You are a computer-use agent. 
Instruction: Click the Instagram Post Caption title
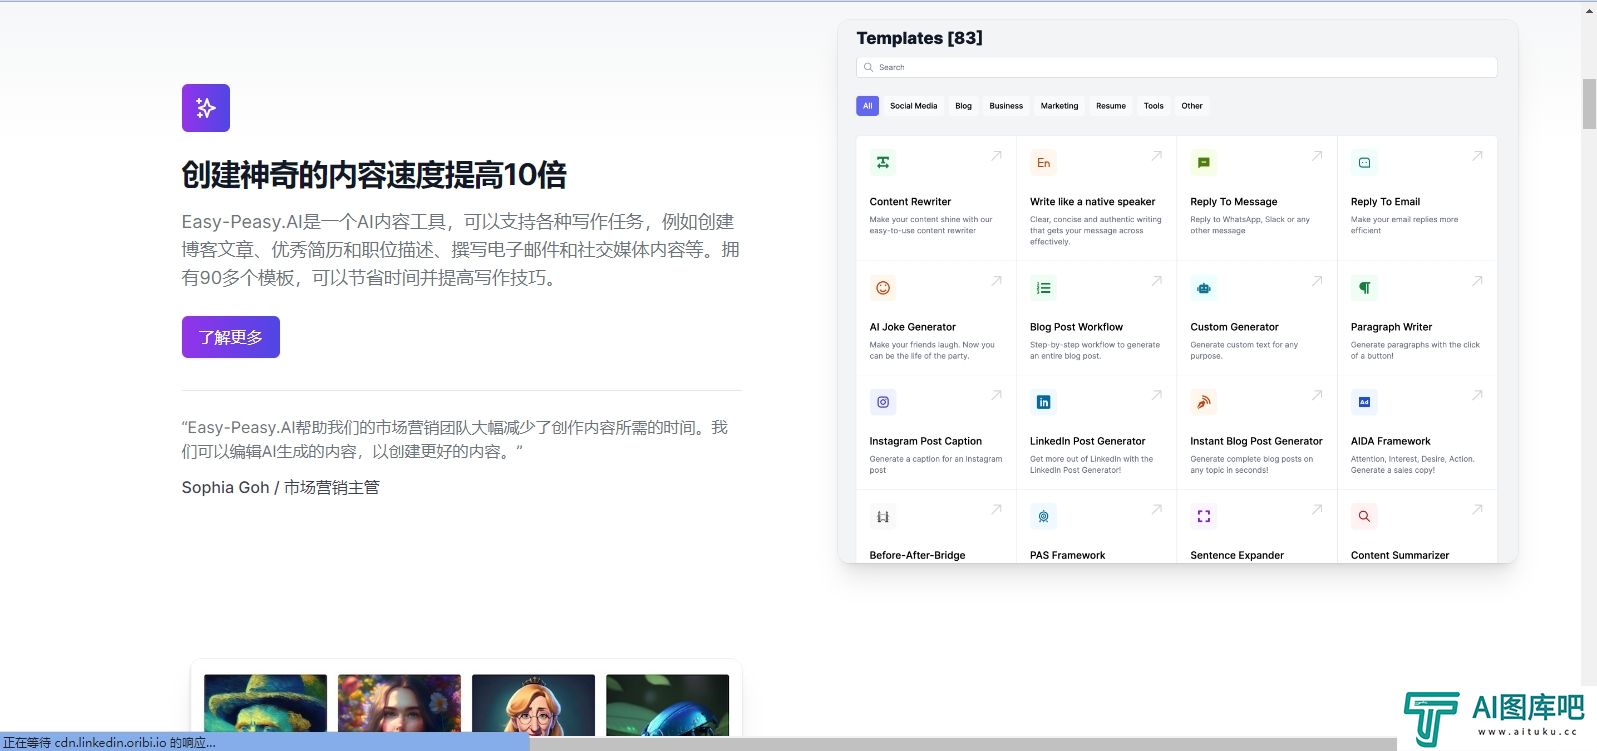pos(926,441)
